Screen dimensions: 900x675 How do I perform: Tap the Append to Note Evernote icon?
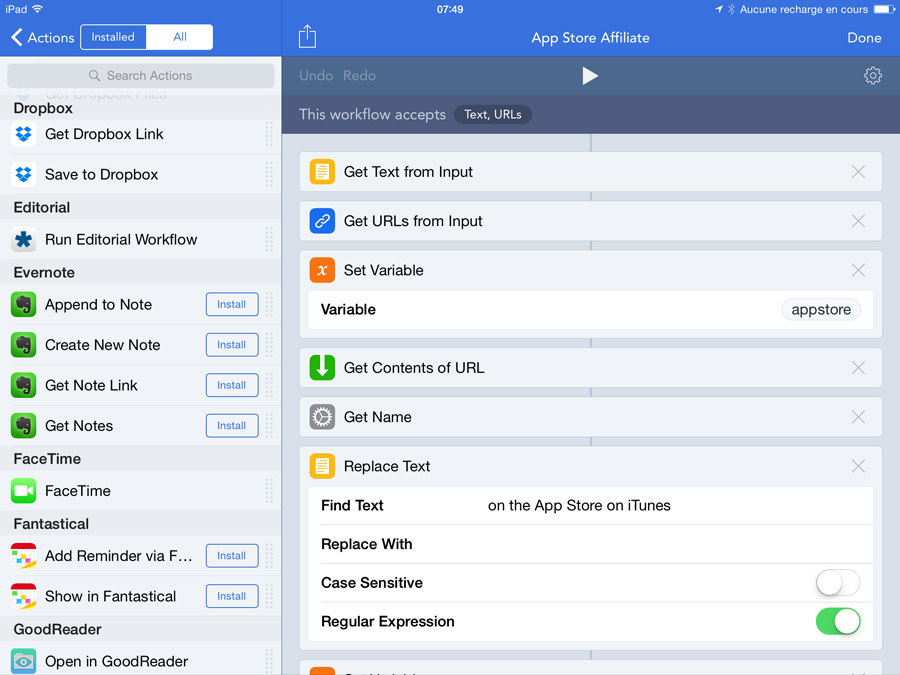24,304
